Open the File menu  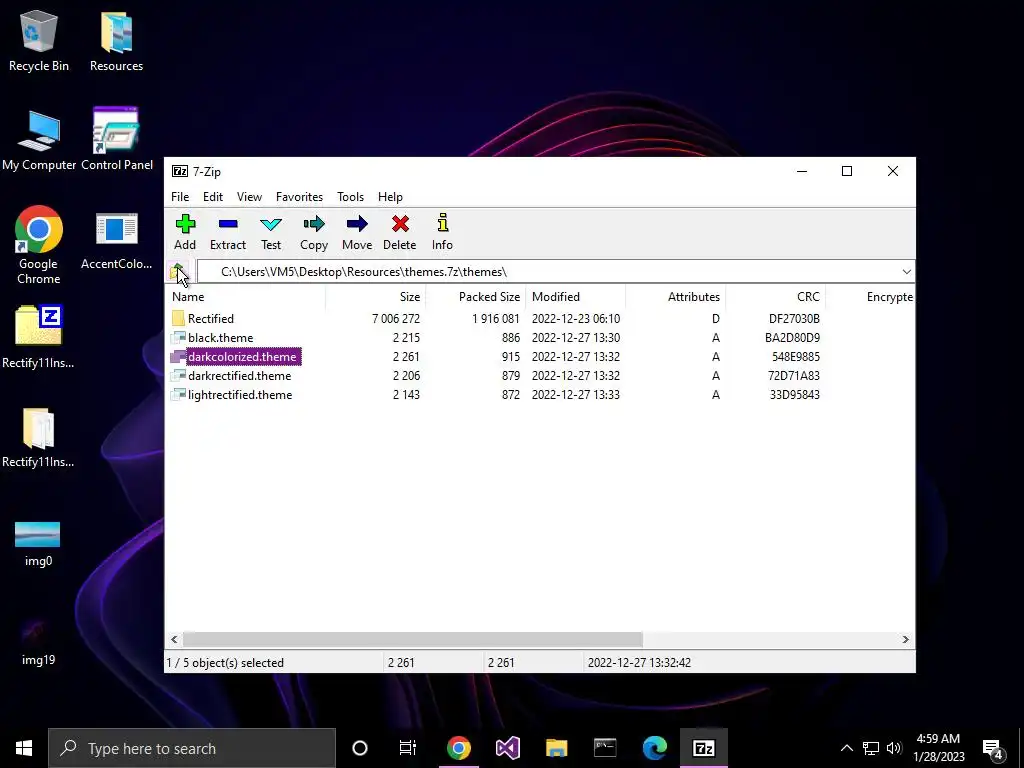(x=180, y=197)
